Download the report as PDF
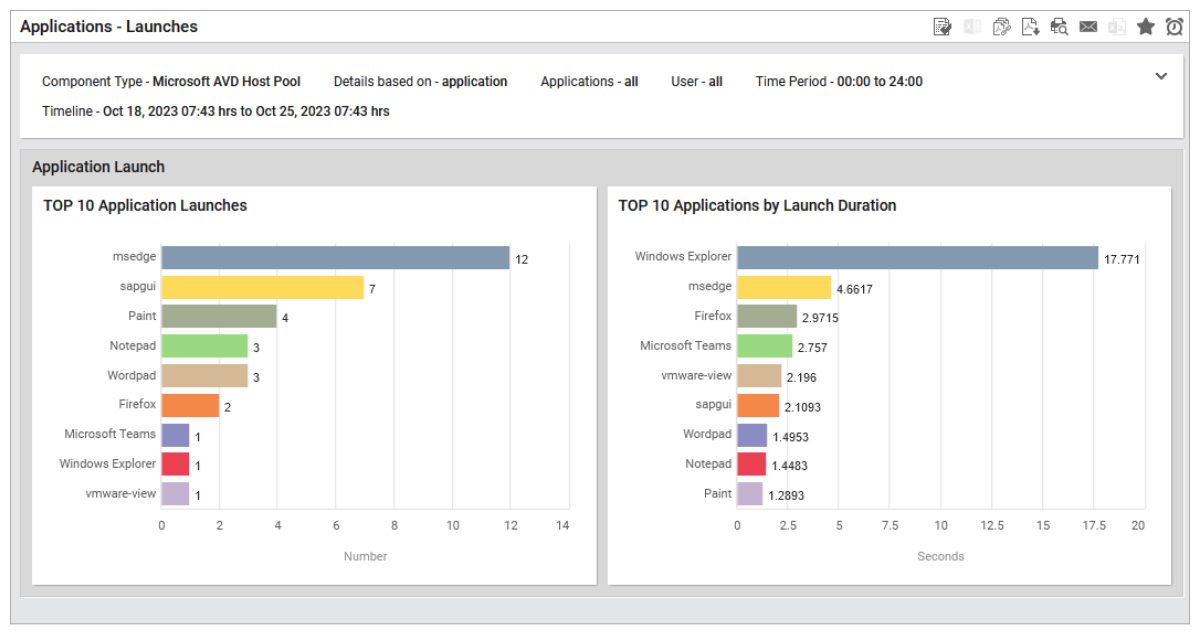The image size is (1200, 635). point(1030,27)
